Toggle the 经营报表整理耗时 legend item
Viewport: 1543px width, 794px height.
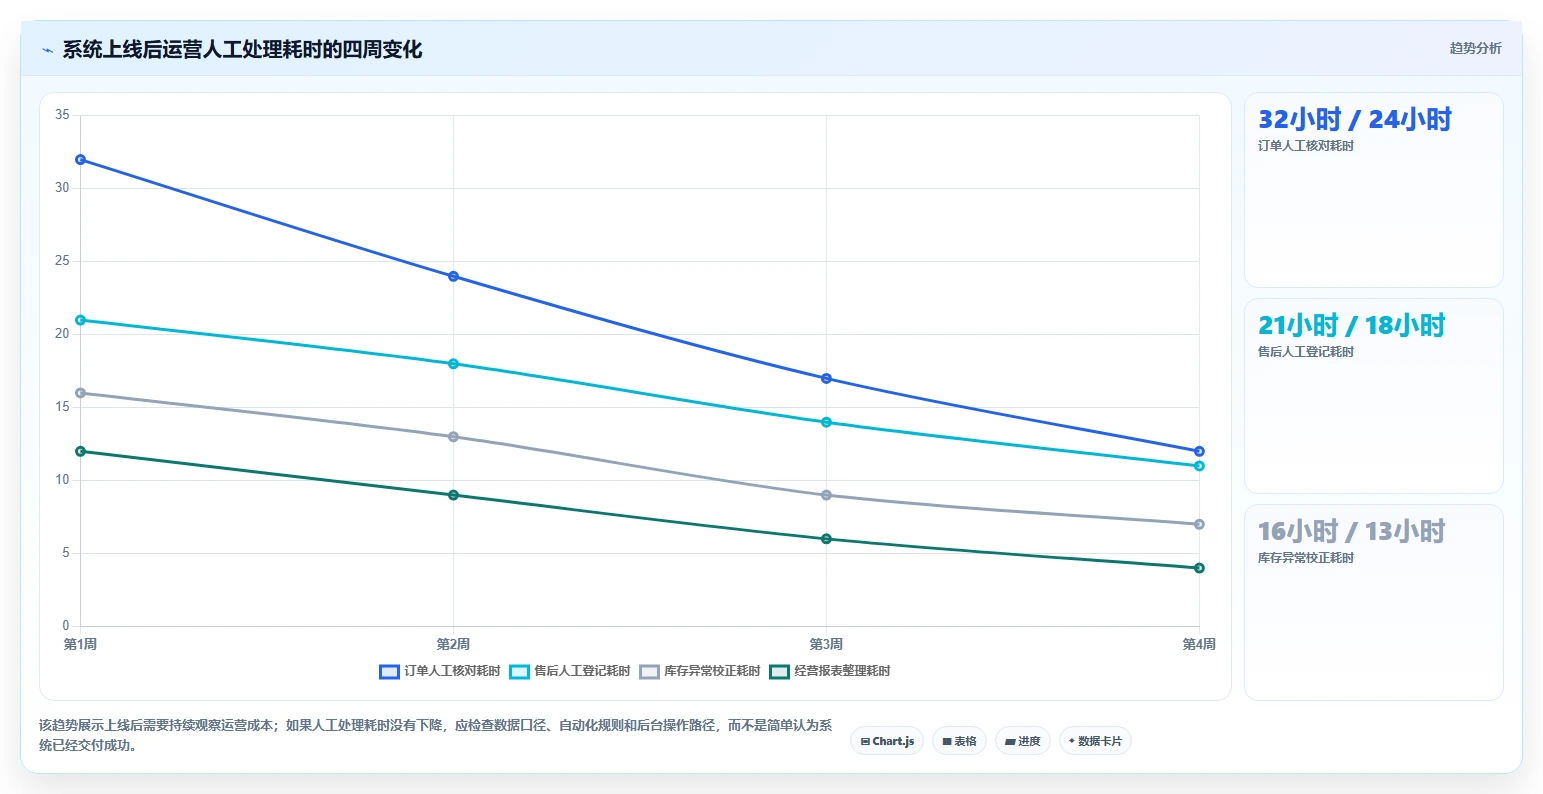point(830,671)
